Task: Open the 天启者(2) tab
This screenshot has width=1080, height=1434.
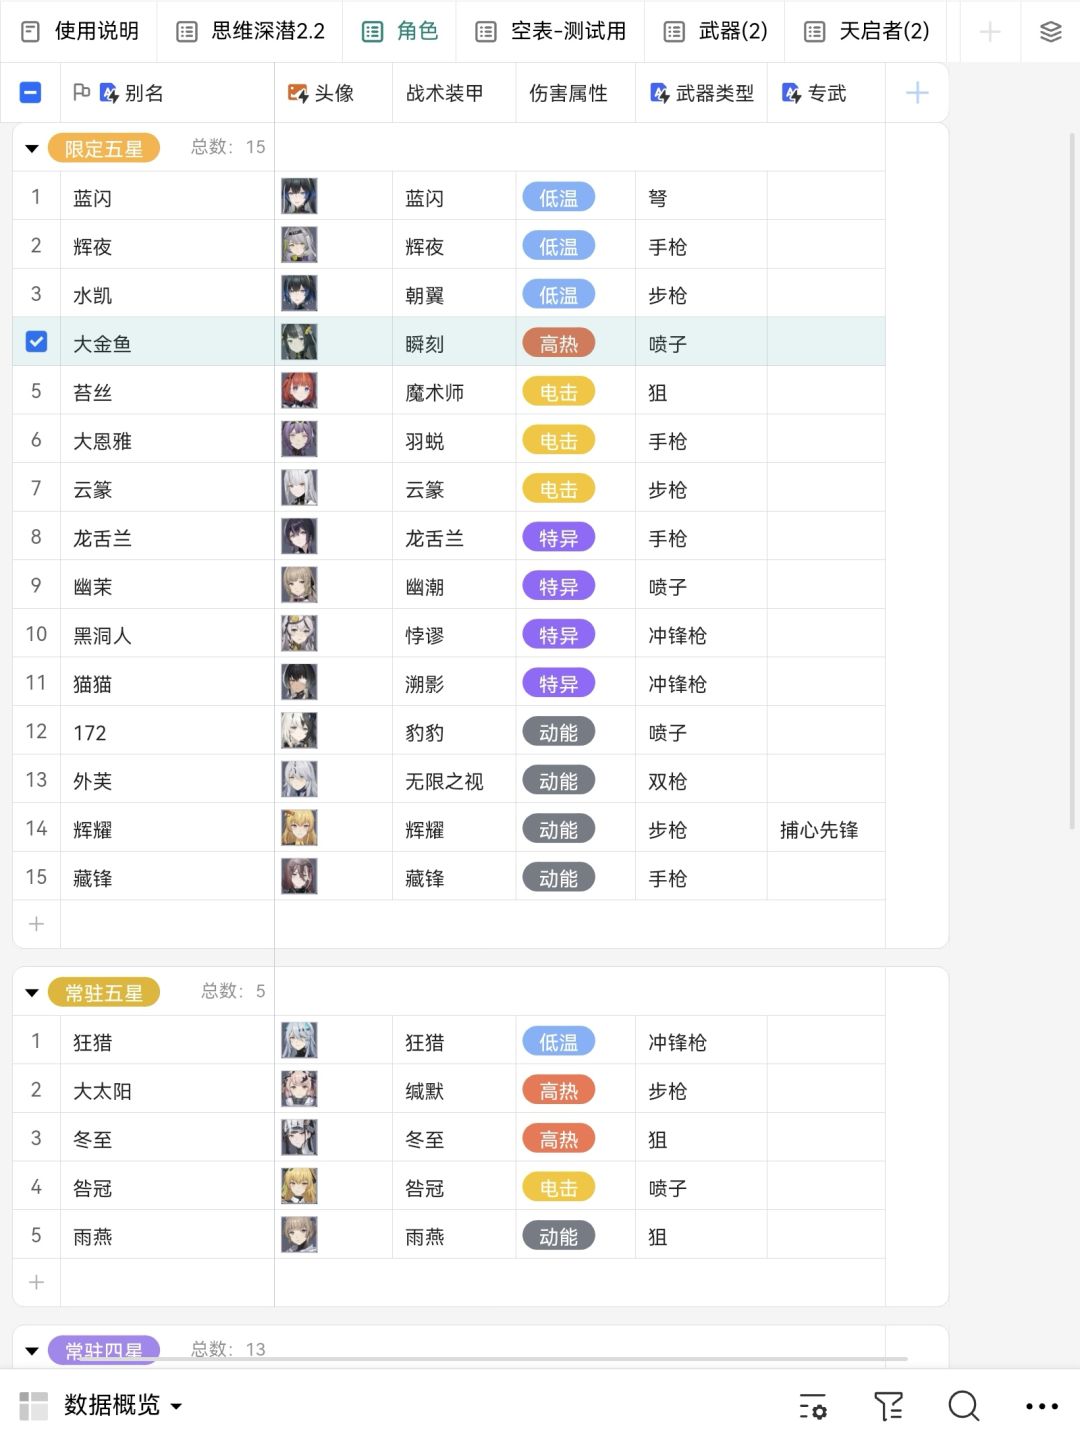Action: coord(868,31)
